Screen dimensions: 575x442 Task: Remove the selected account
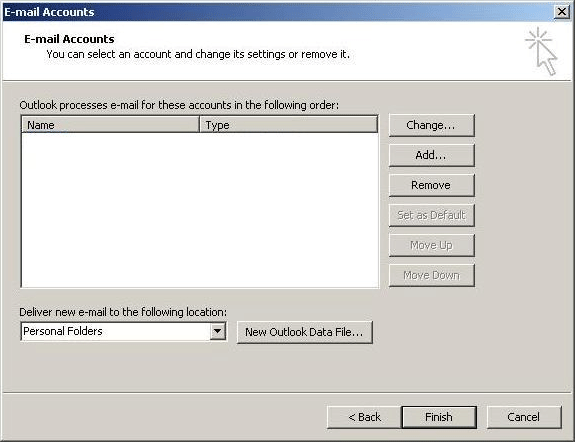click(432, 185)
